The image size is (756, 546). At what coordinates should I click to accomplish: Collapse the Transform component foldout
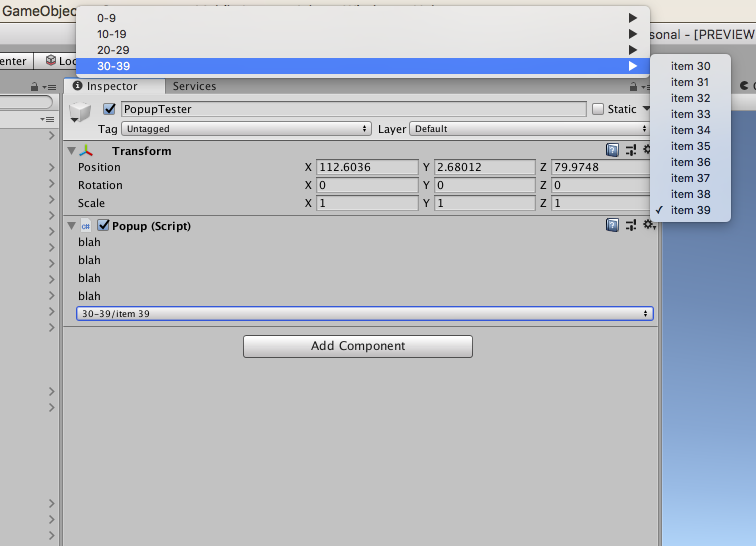coord(71,151)
